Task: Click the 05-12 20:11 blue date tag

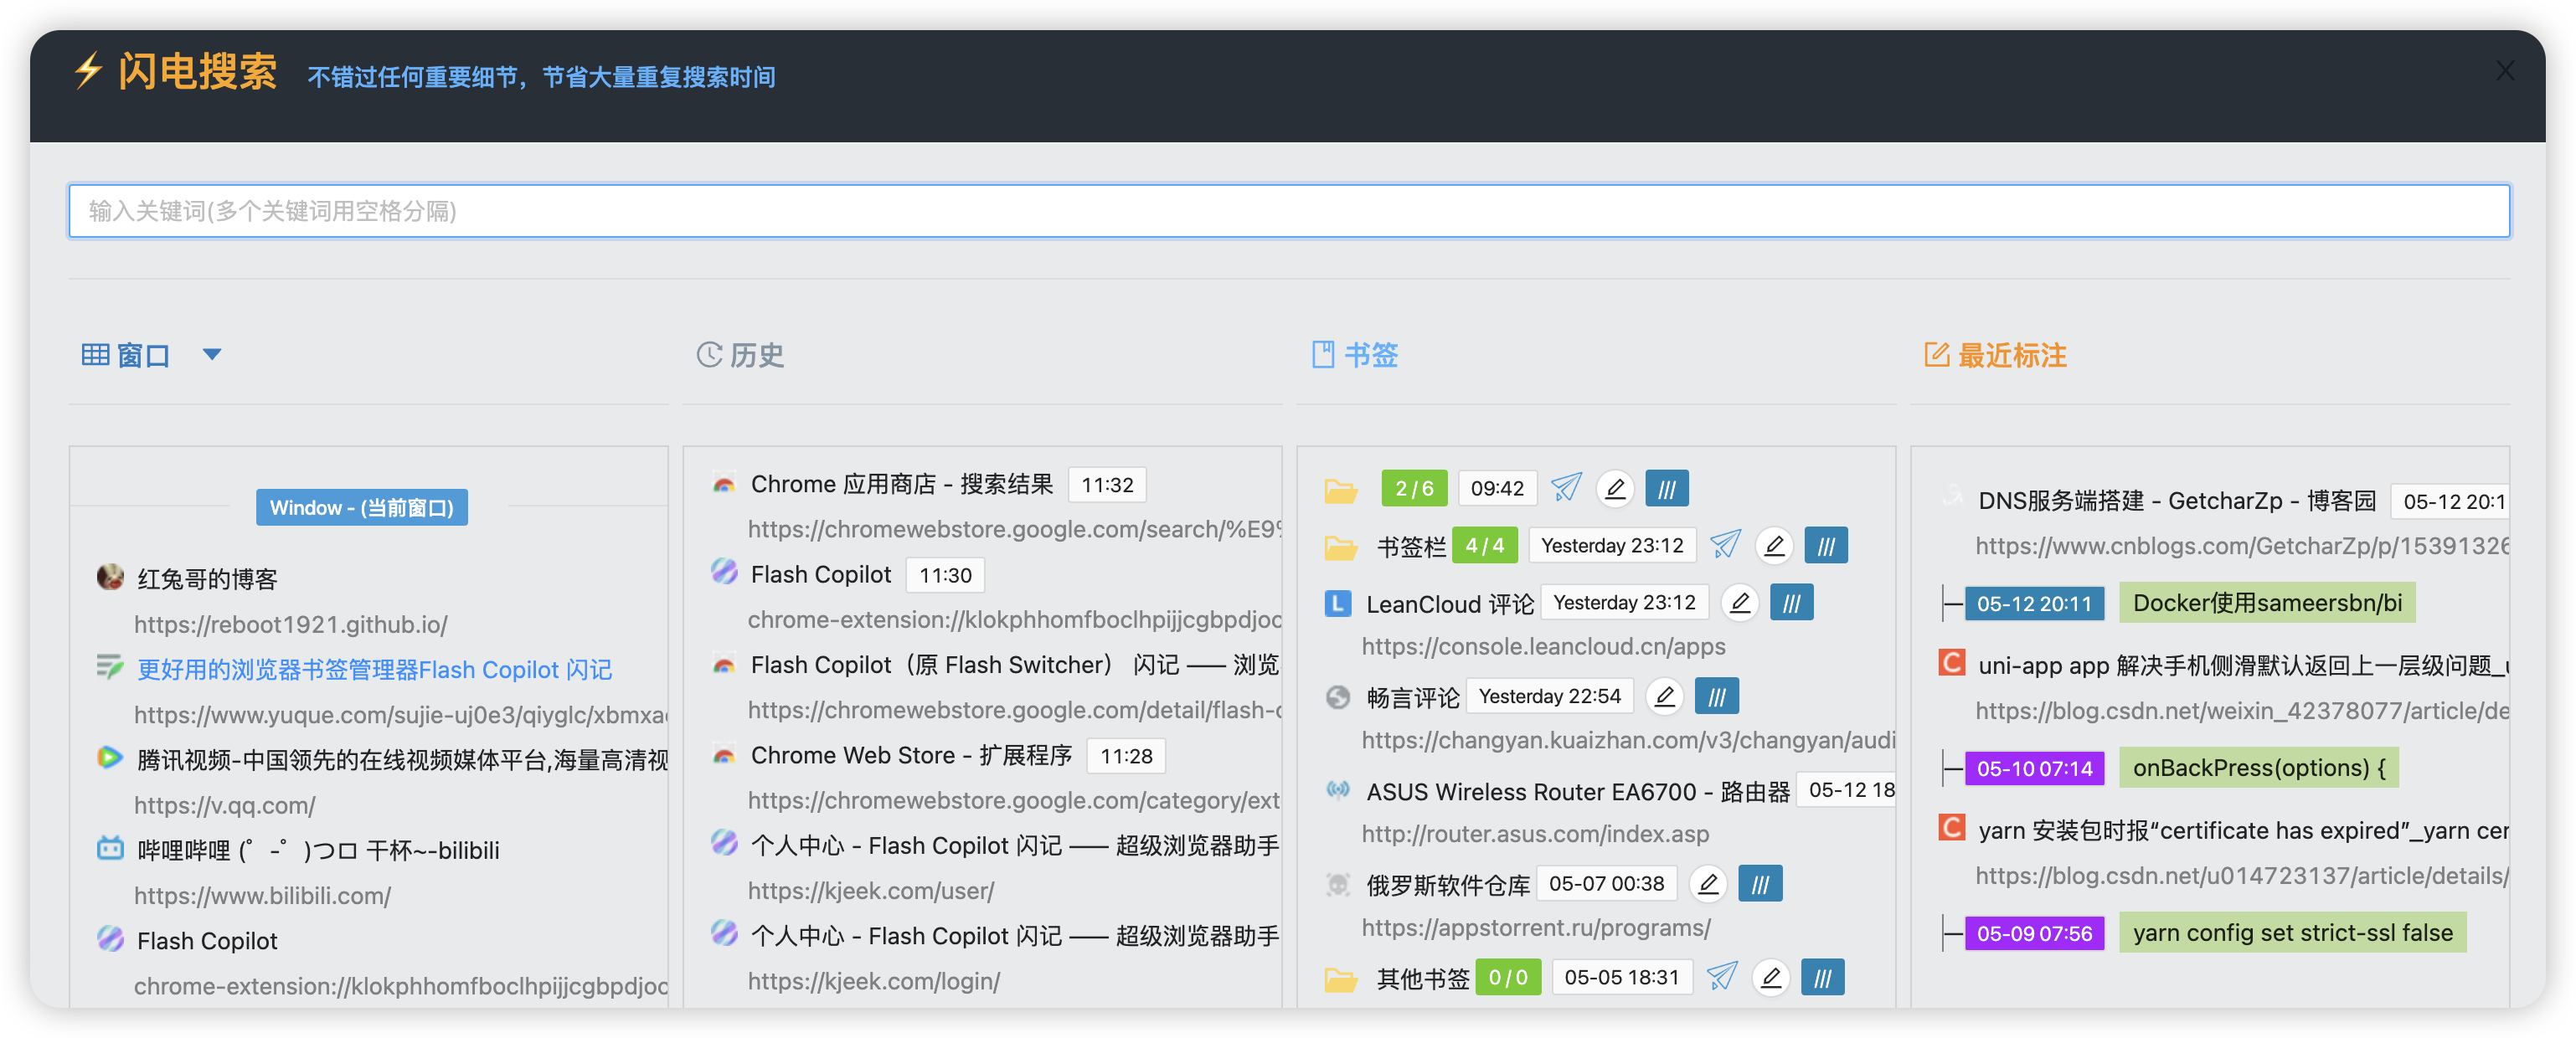Action: pos(2034,603)
